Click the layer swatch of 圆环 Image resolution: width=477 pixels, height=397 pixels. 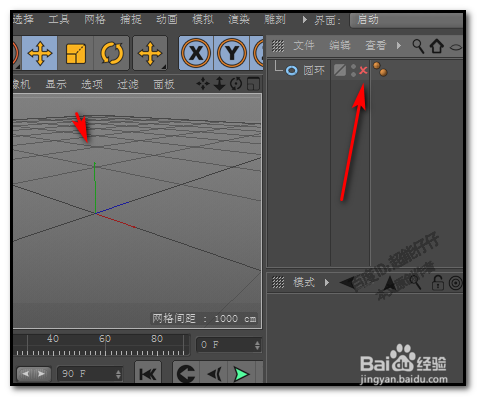(x=340, y=70)
